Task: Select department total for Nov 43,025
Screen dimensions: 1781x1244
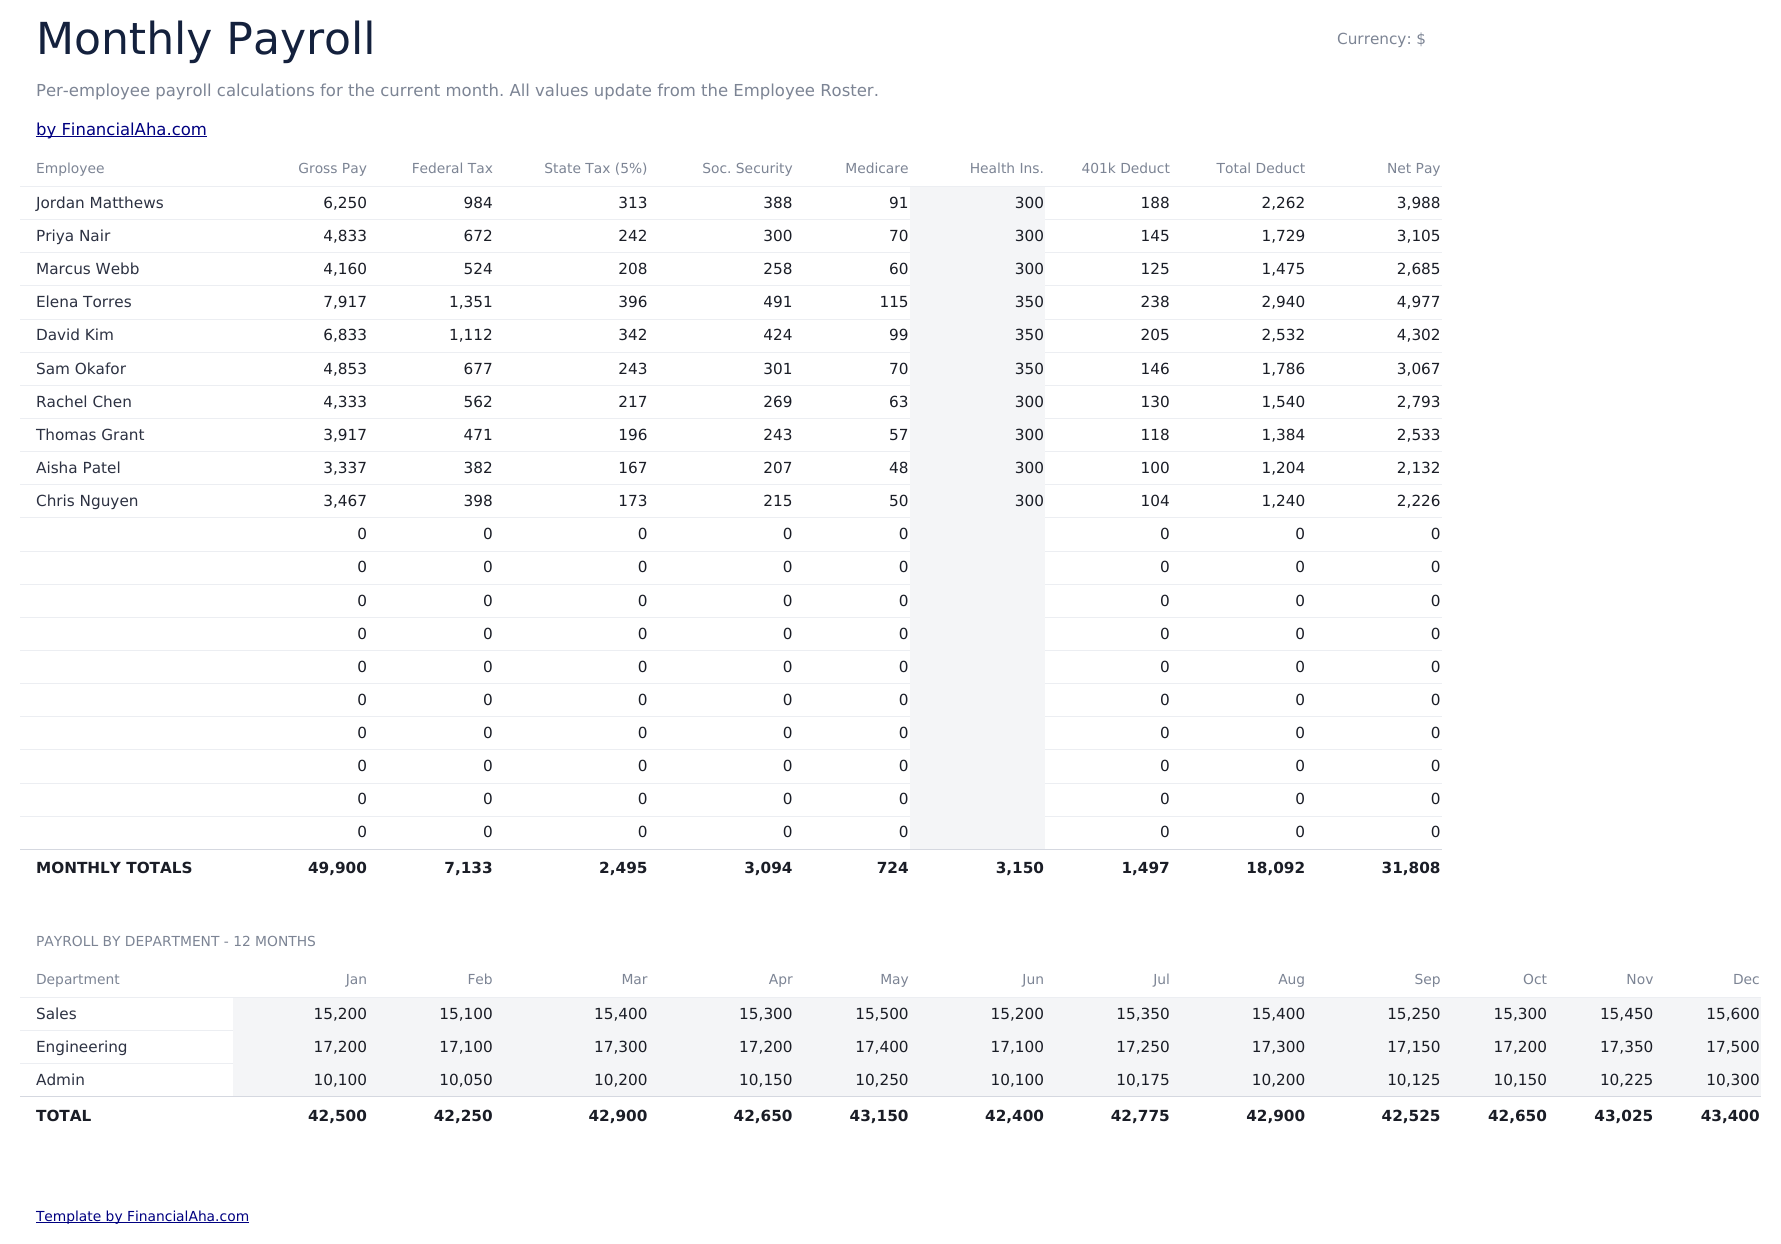Action: pos(1623,1116)
